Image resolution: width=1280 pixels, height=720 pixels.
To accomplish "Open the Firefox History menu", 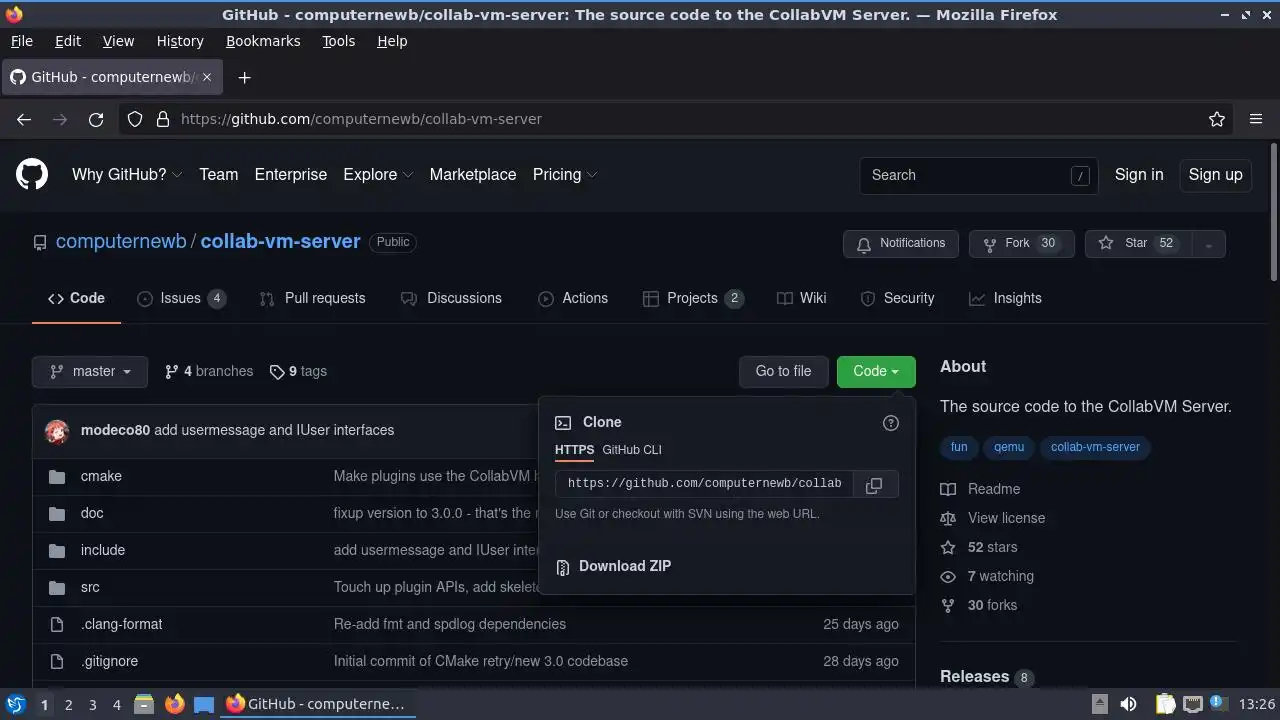I will pyautogui.click(x=180, y=41).
